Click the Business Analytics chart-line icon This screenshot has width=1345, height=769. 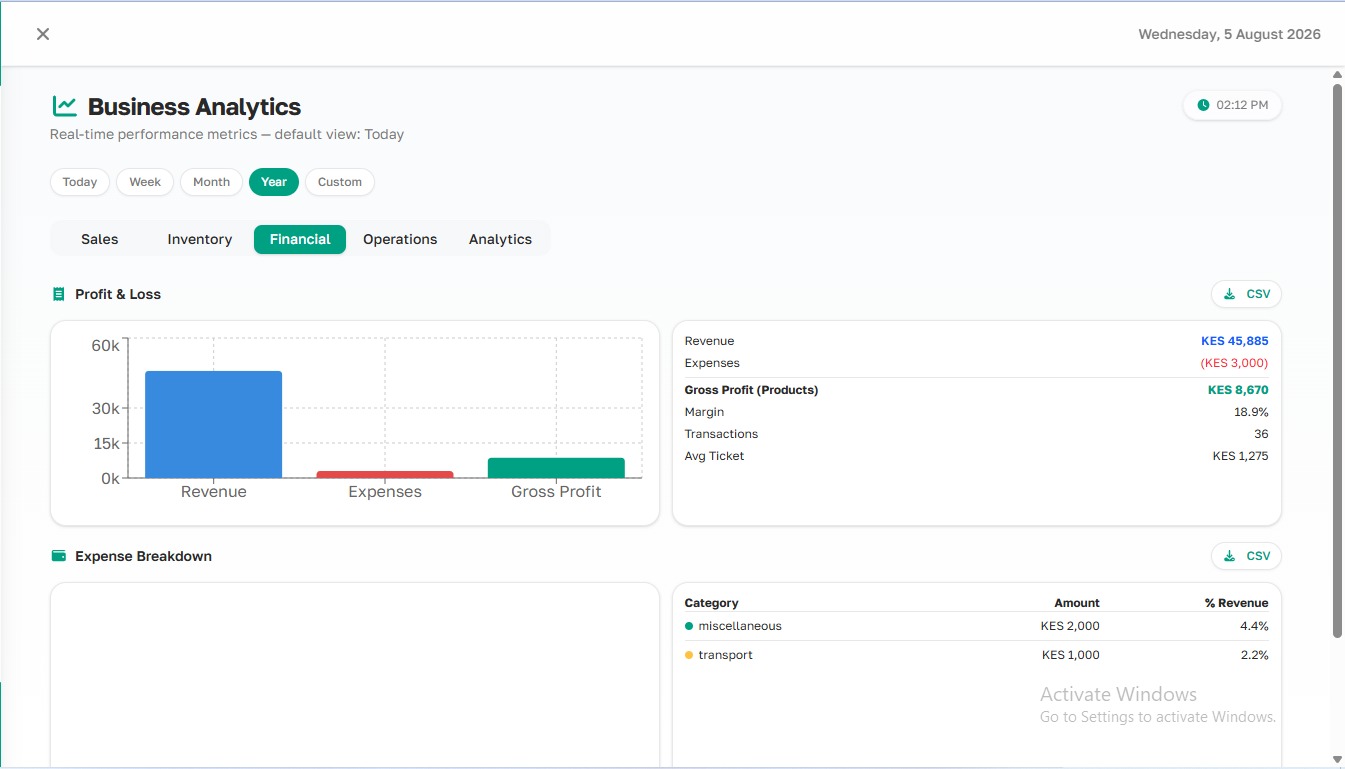point(65,106)
